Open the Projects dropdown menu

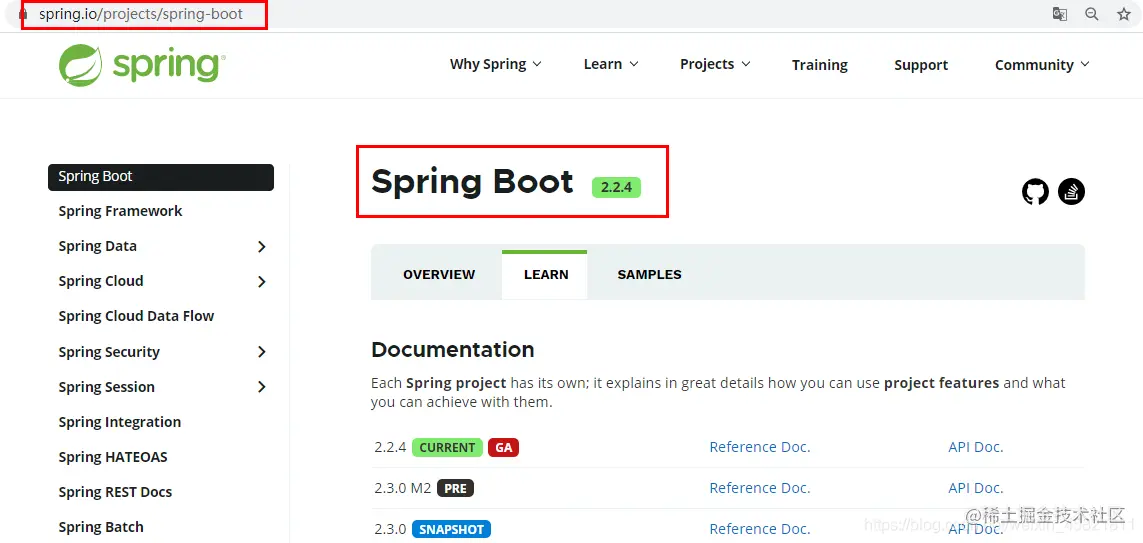tap(715, 64)
